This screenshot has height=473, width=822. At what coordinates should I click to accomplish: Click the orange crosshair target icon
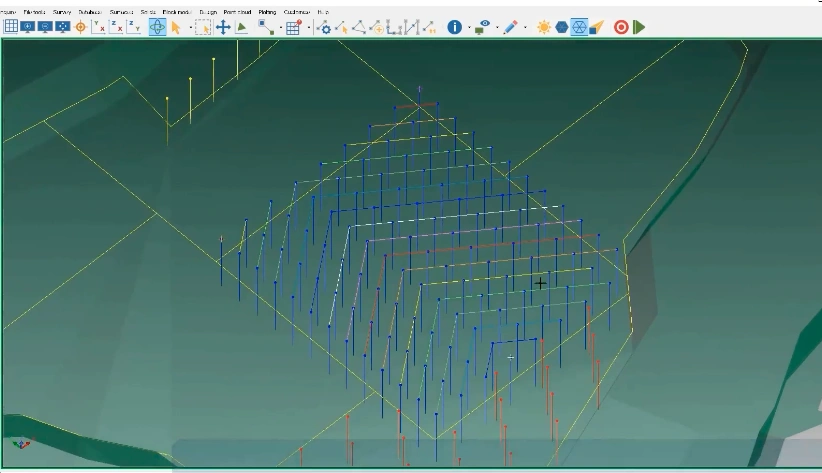[81, 27]
